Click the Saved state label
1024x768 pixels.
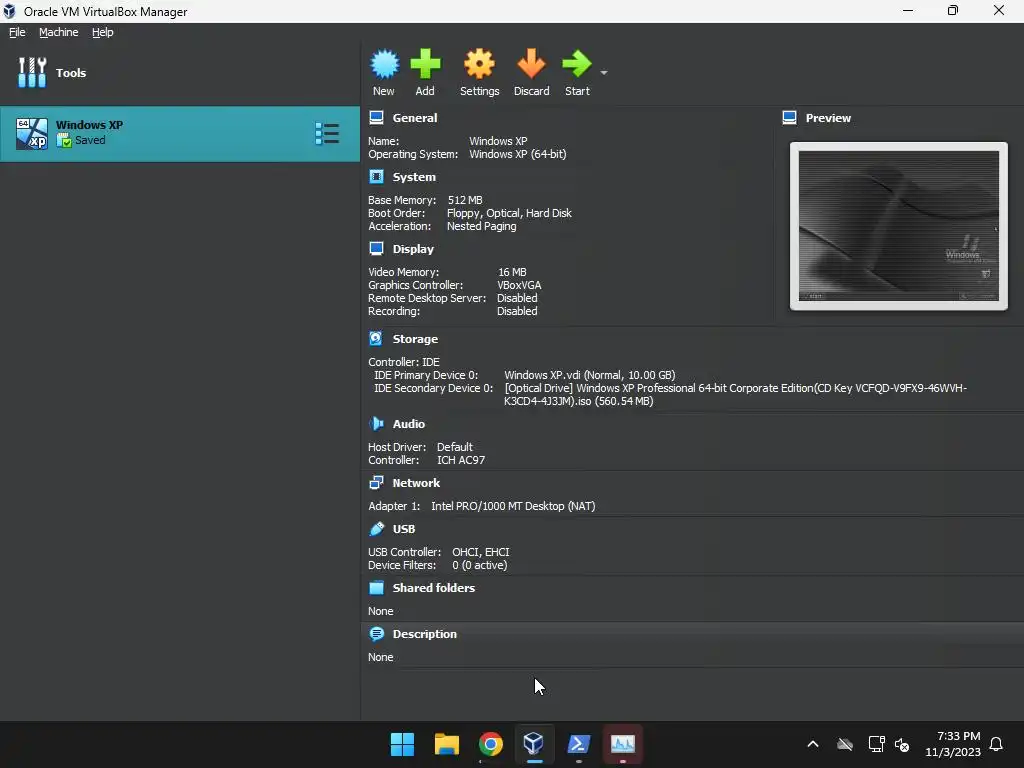pyautogui.click(x=90, y=140)
